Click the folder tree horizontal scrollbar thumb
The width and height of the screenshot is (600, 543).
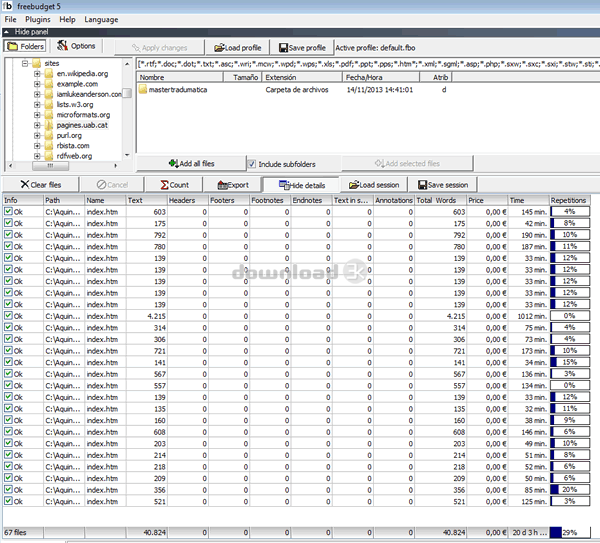51,166
